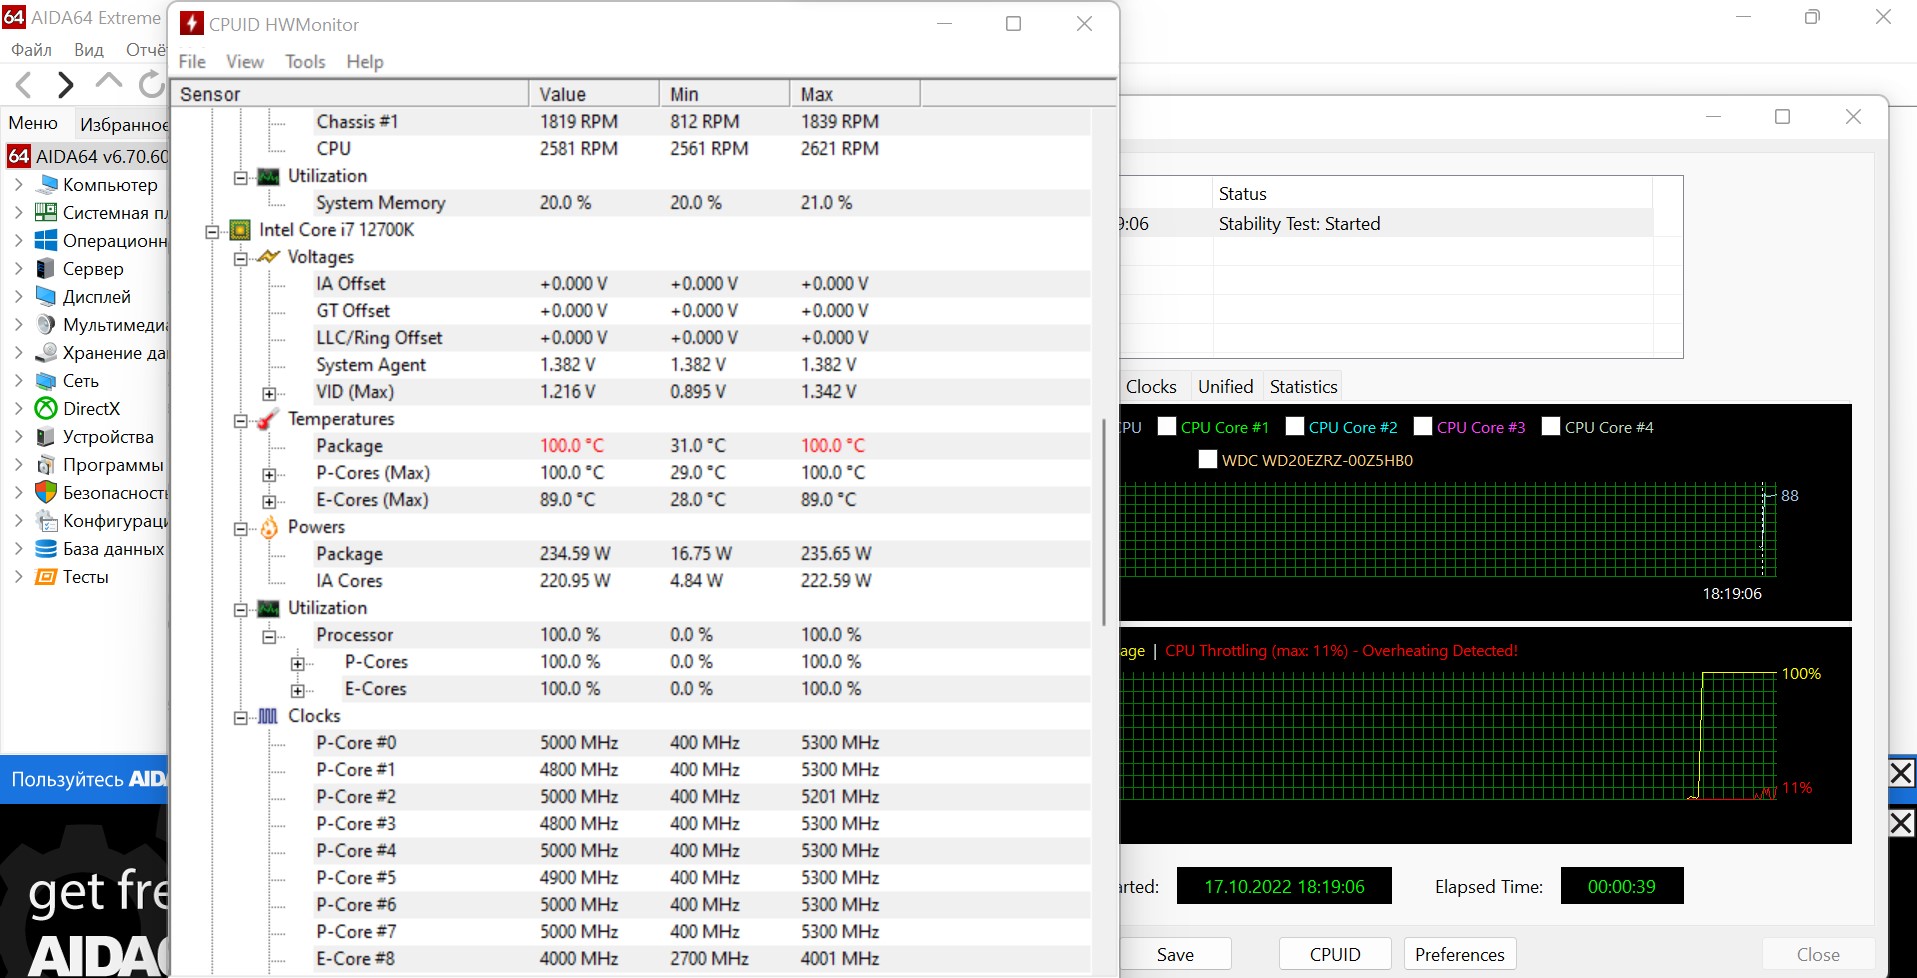This screenshot has height=978, width=1917.
Task: Open the File menu in HWMonitor
Action: [x=192, y=62]
